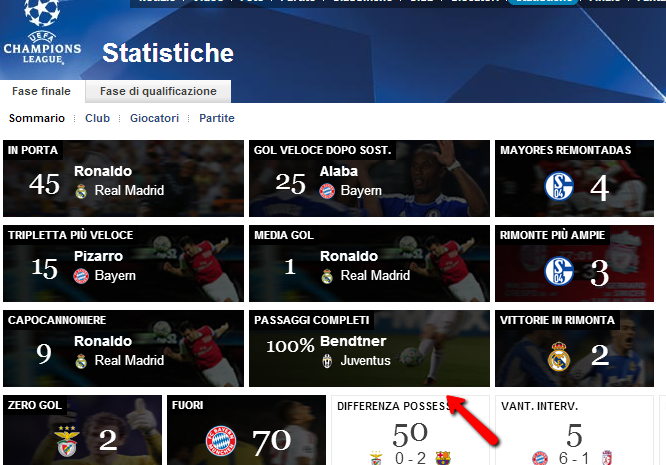666x465 pixels.
Task: Open the Club statistics link
Action: [x=97, y=118]
